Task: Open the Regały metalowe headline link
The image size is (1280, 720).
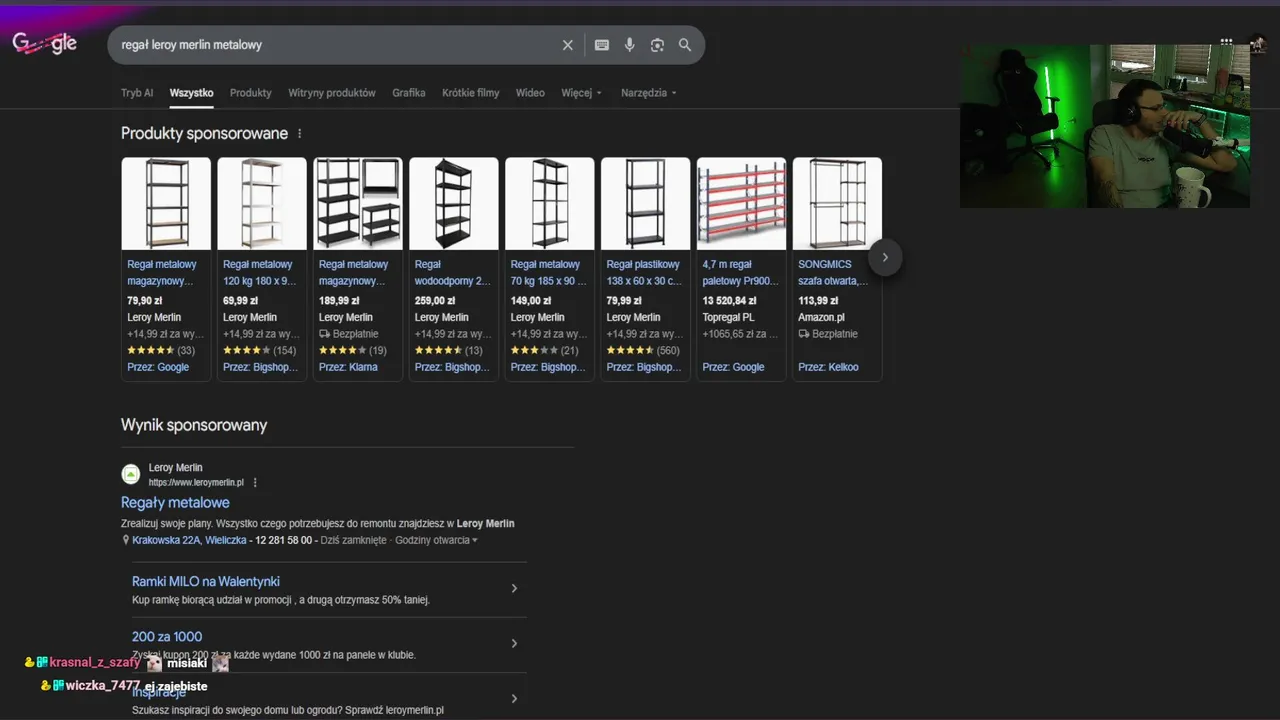Action: pos(175,503)
